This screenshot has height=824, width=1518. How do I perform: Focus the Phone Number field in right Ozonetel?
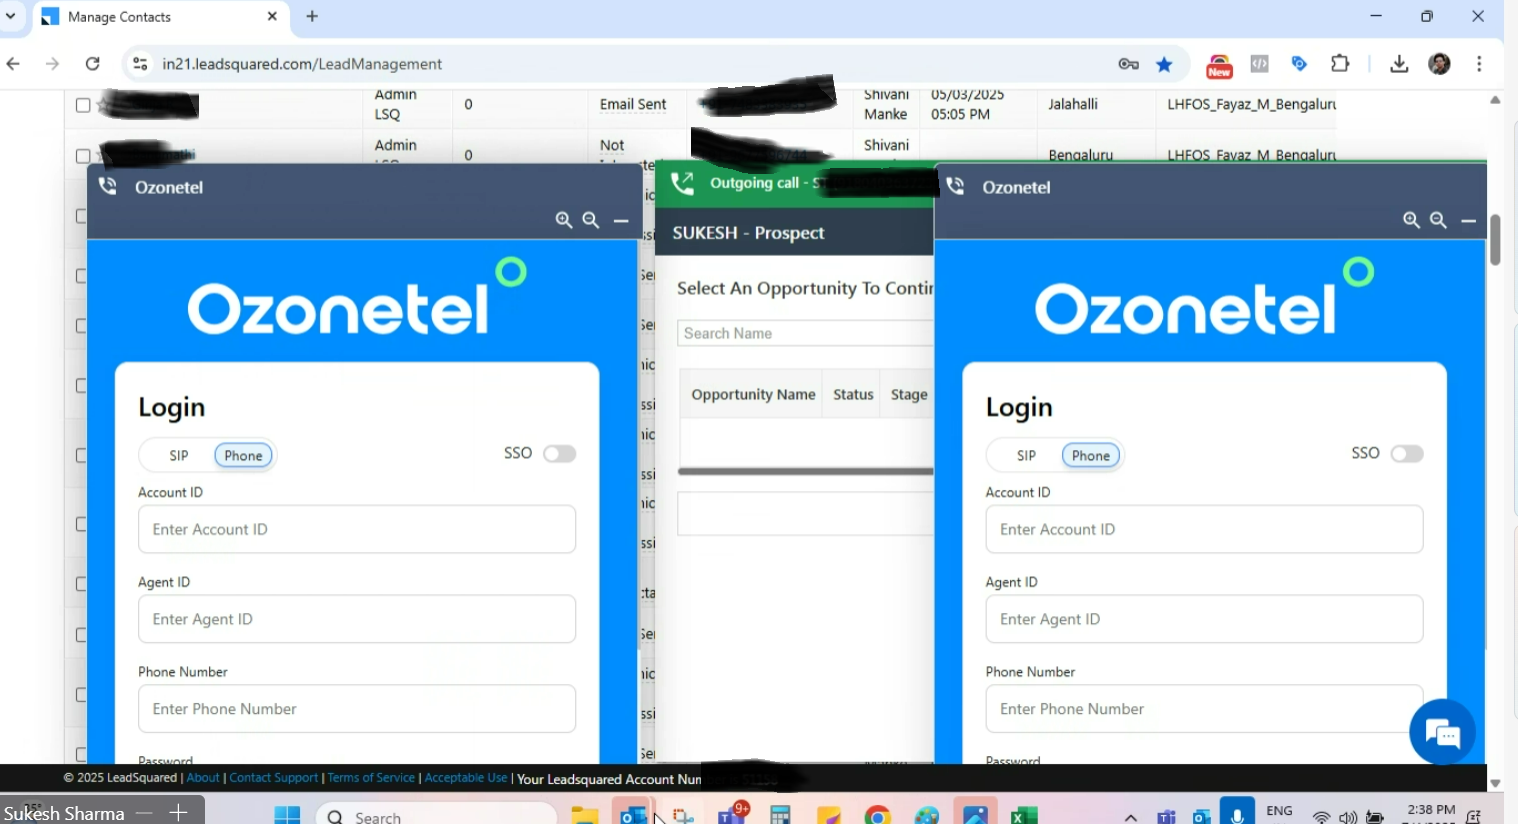click(x=1204, y=709)
